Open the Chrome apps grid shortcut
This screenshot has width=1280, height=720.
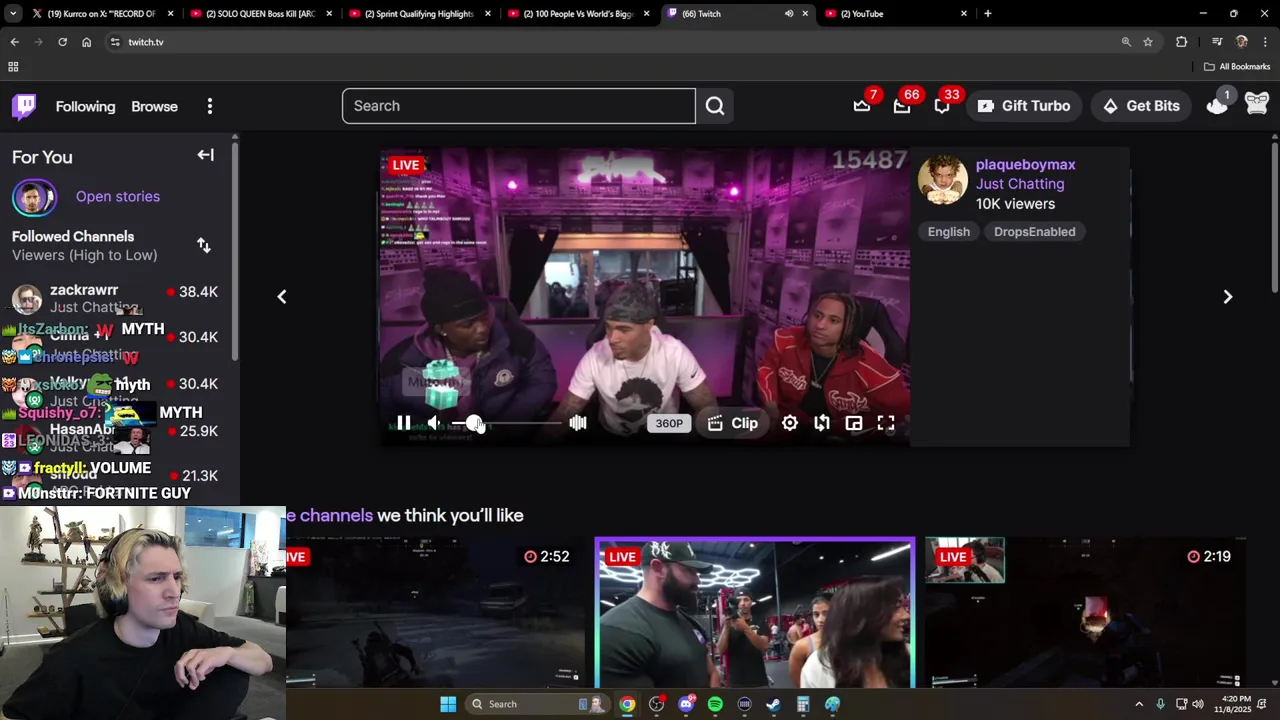click(x=13, y=67)
